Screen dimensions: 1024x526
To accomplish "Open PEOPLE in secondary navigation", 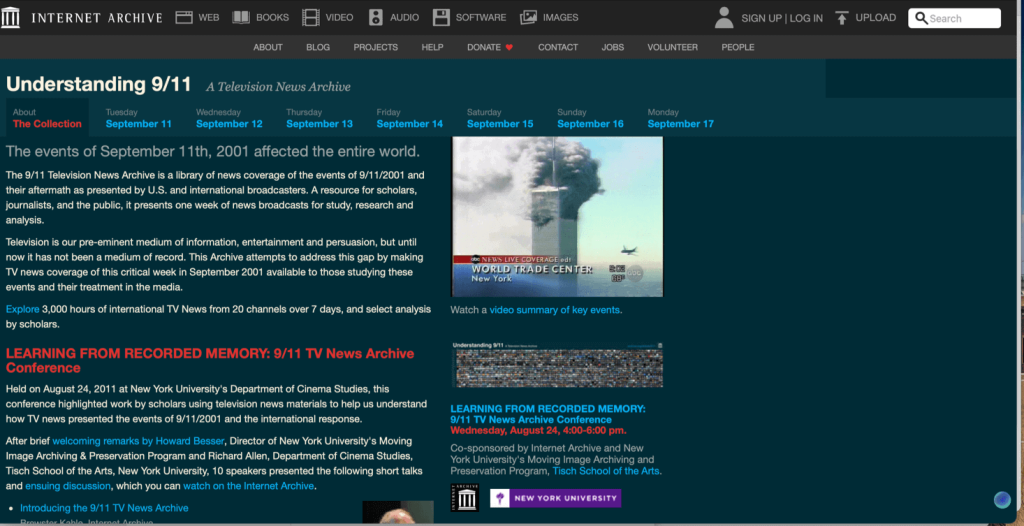I will (x=738, y=47).
